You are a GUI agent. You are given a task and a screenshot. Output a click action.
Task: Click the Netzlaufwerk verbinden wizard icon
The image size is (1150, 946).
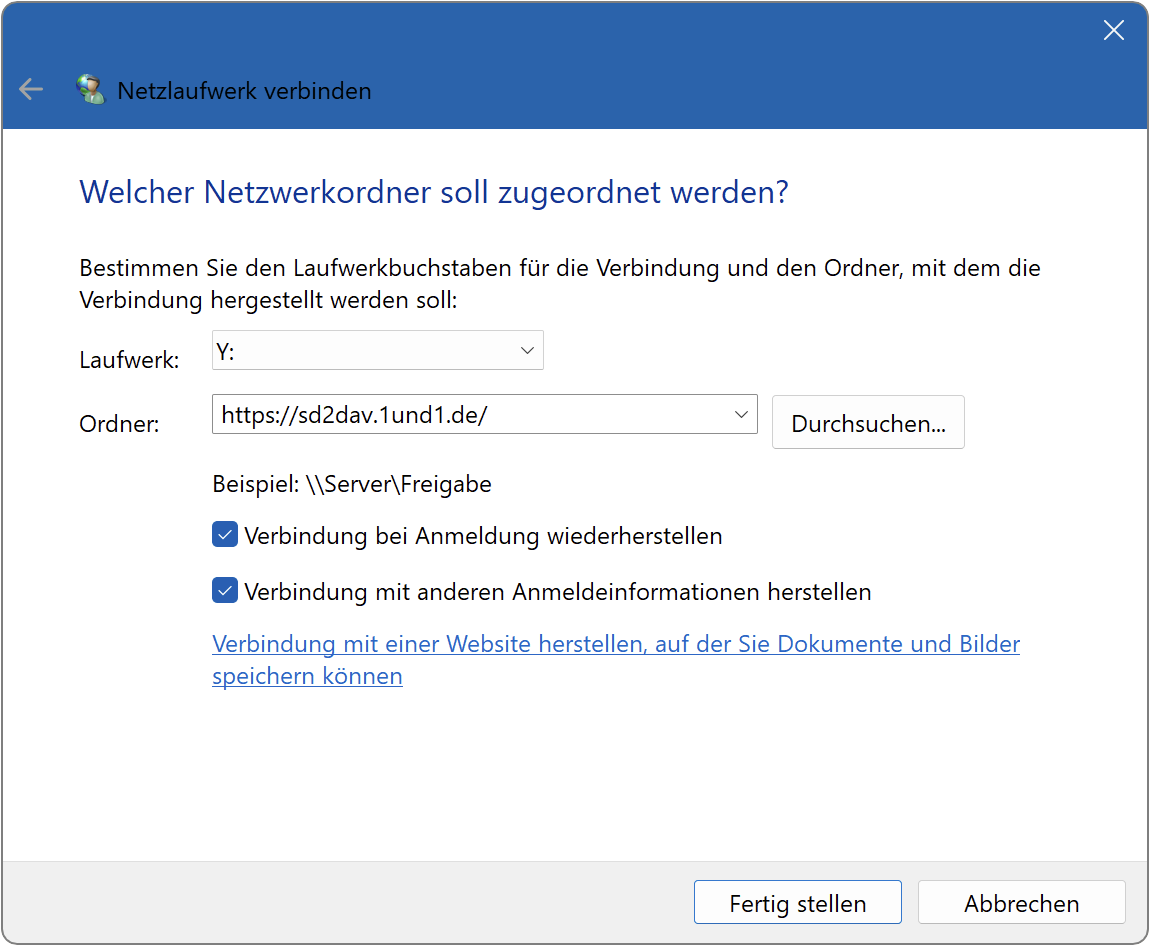(91, 88)
